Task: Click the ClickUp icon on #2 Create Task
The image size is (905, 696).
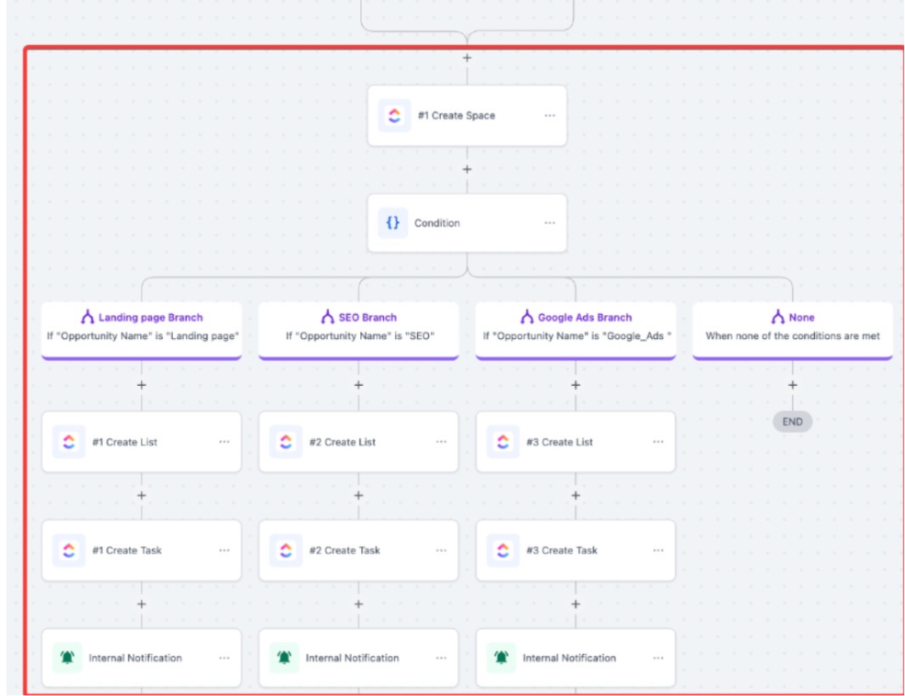Action: click(286, 550)
